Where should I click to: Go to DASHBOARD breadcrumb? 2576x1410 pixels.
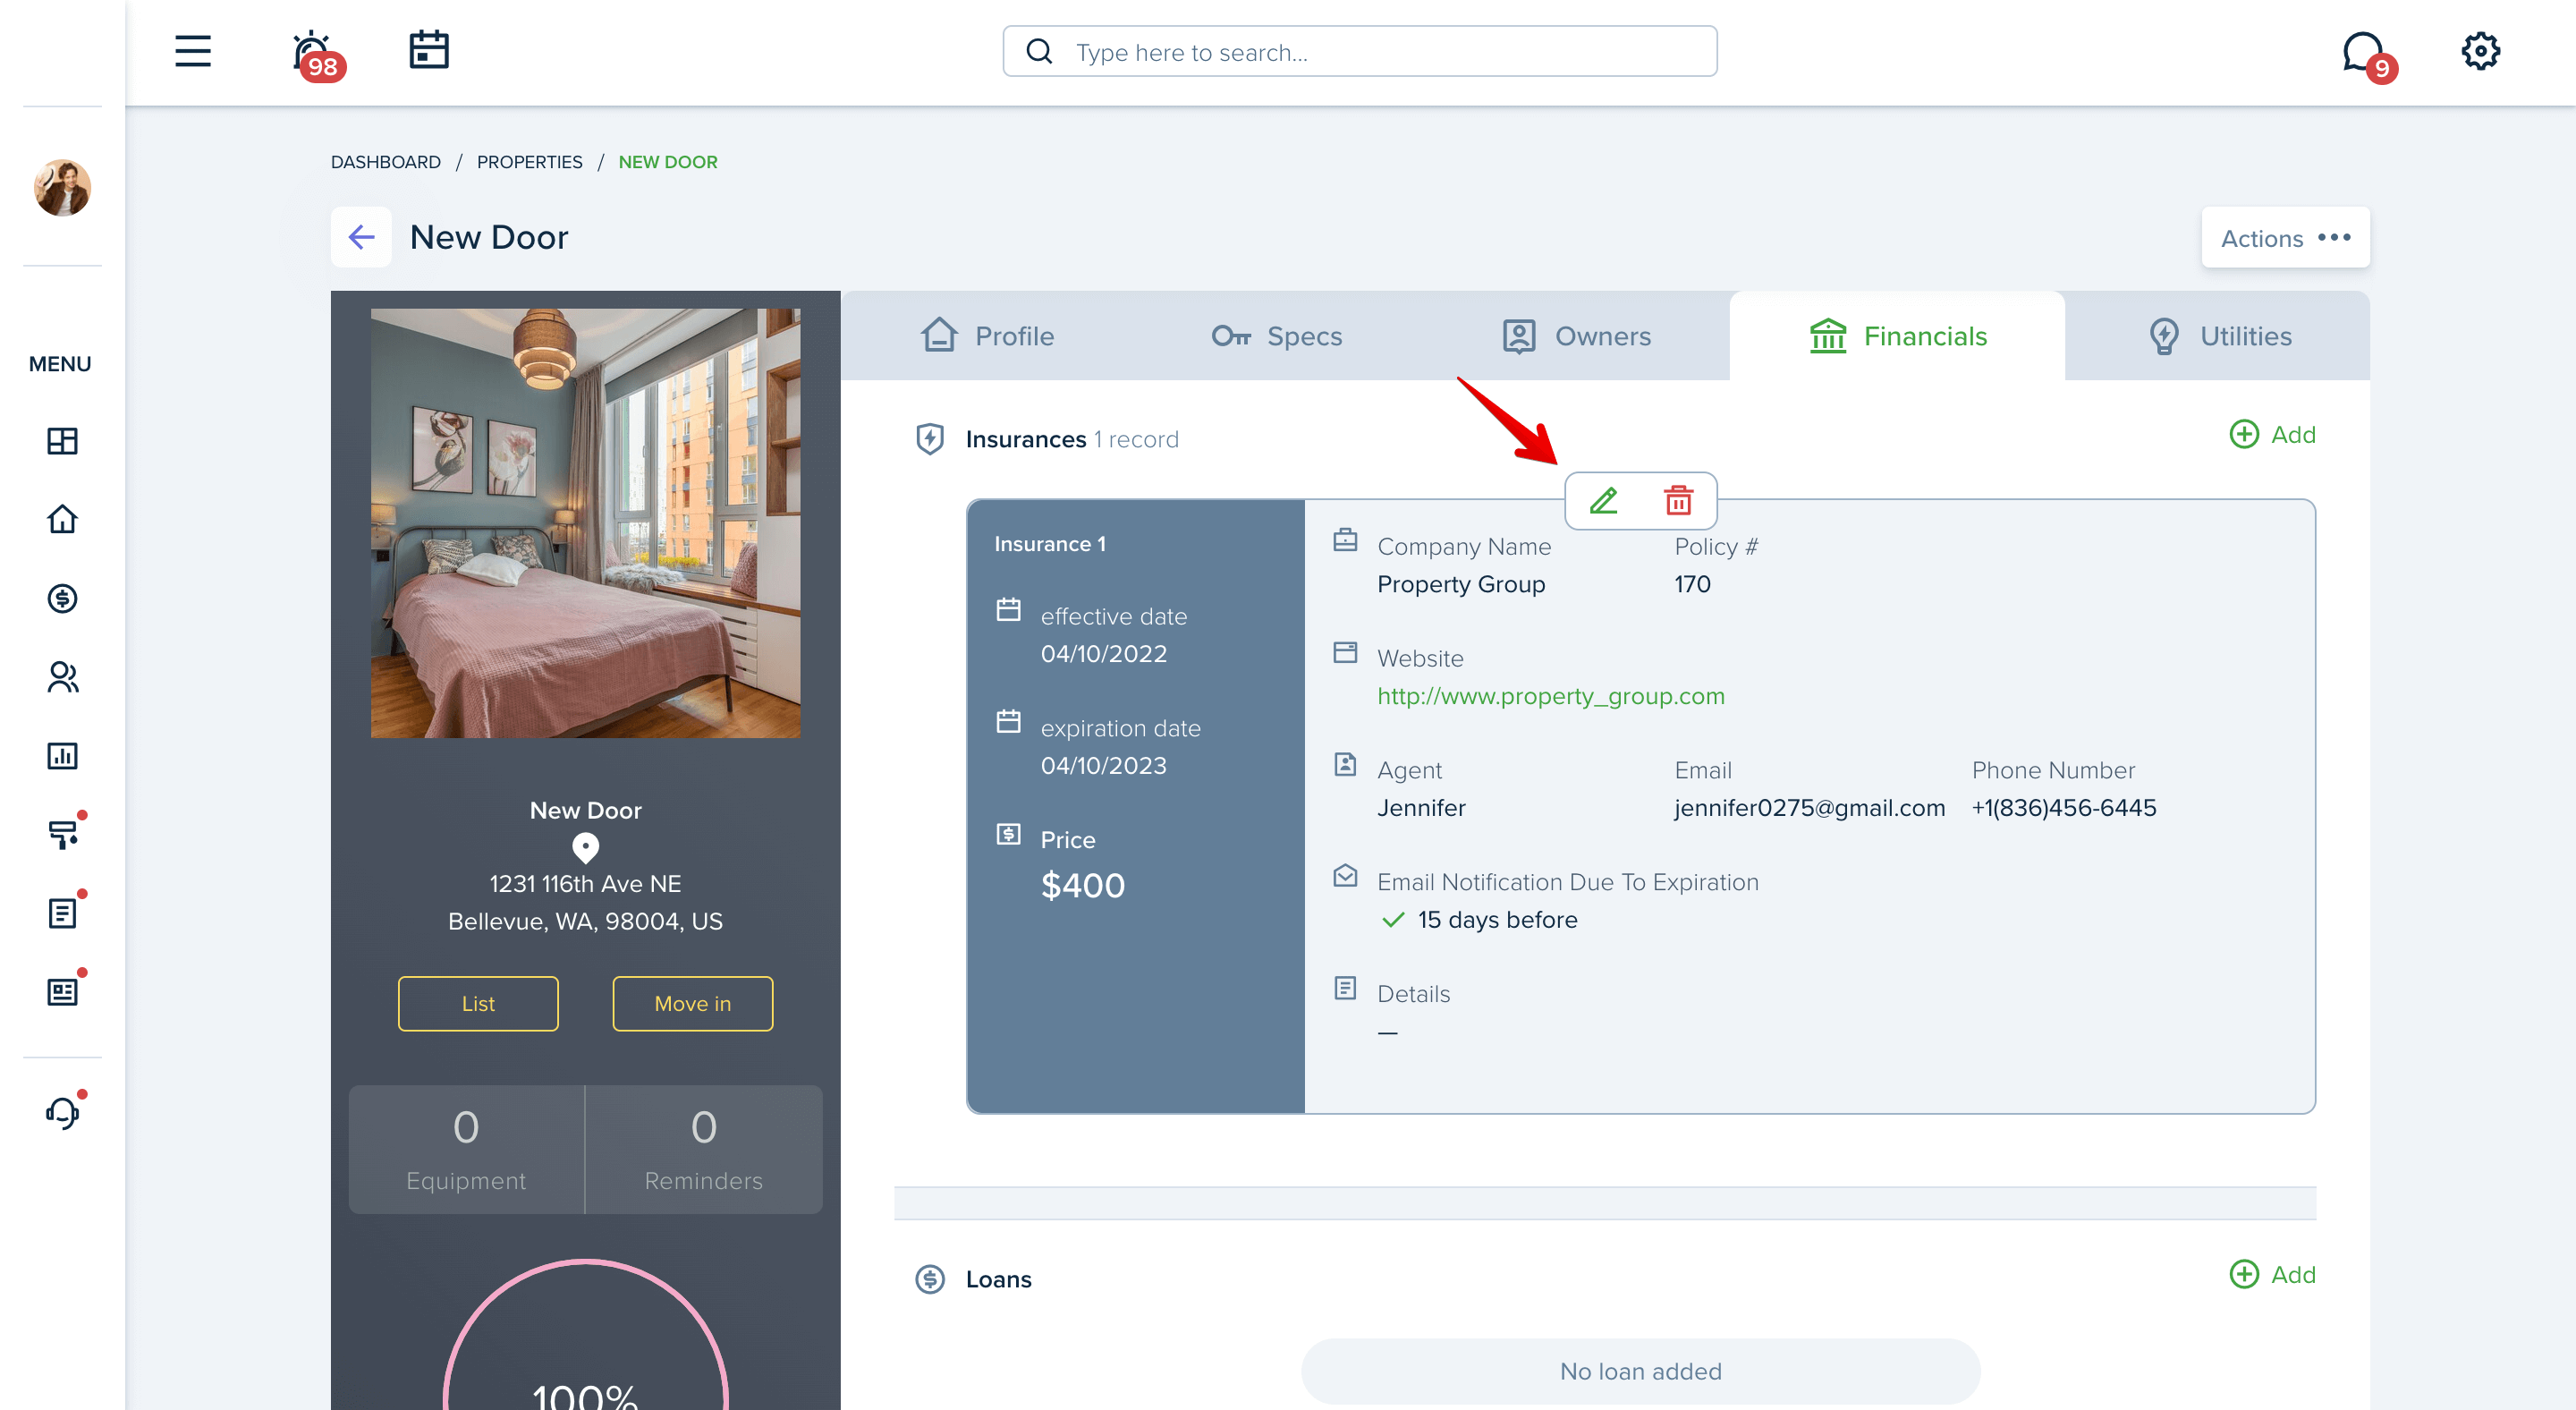pyautogui.click(x=386, y=162)
